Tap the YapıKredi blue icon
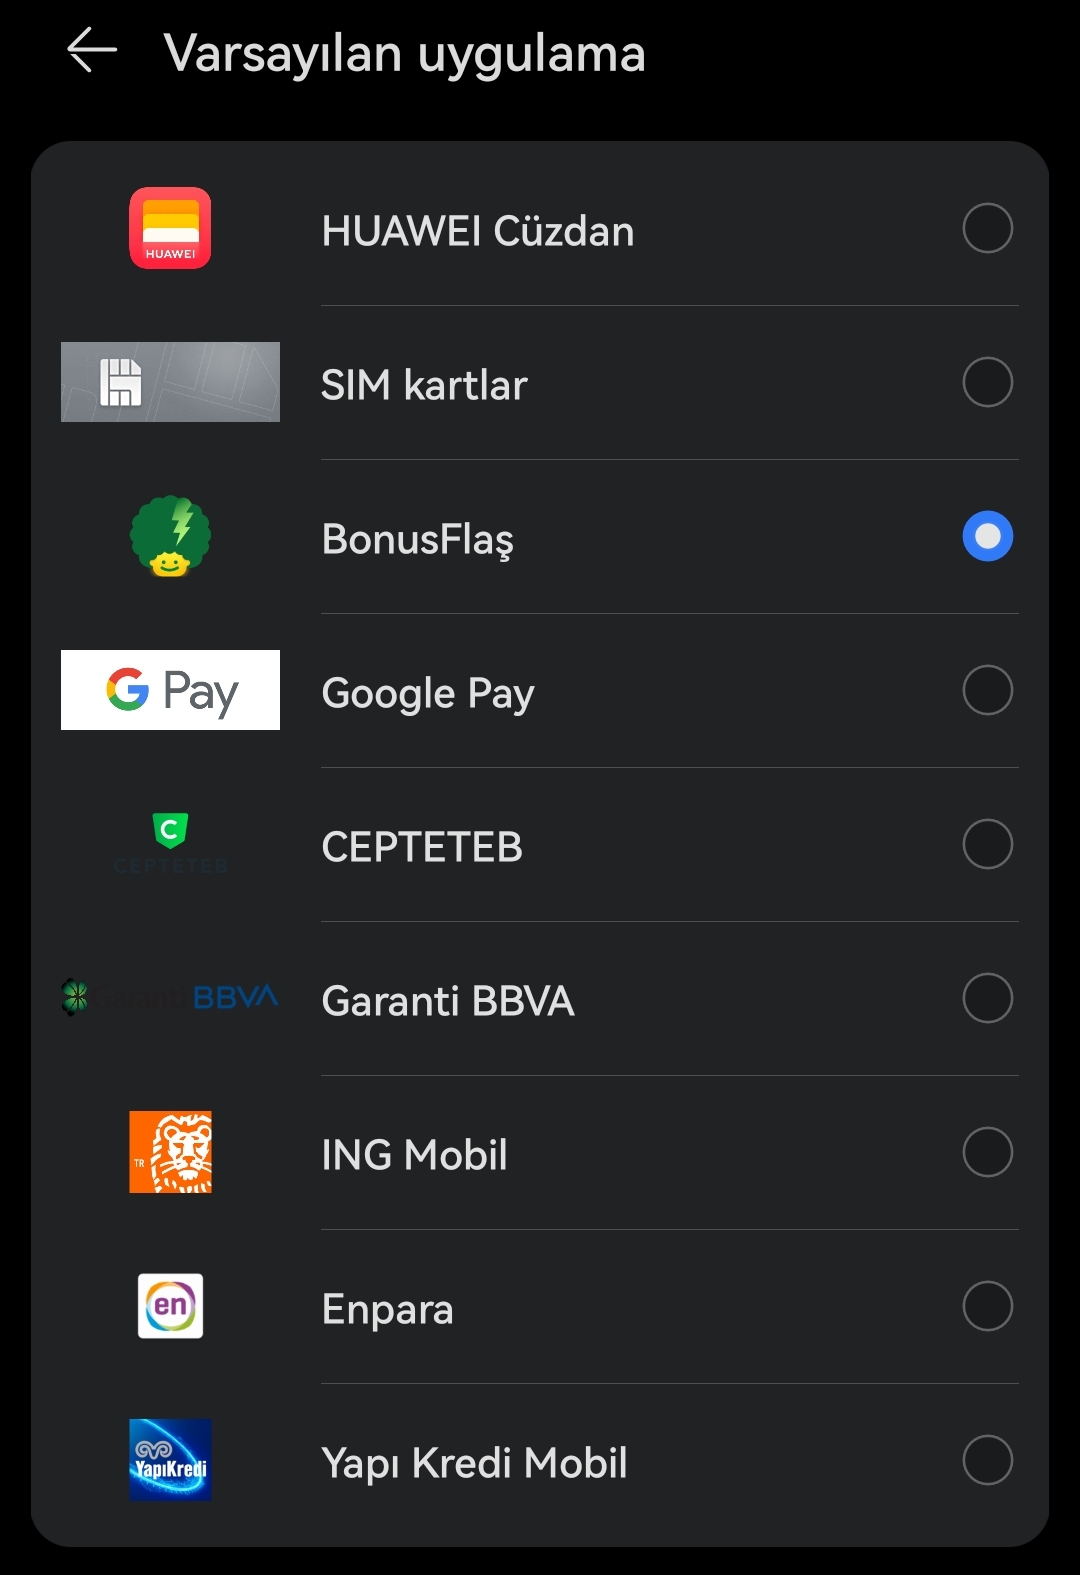 point(170,1460)
